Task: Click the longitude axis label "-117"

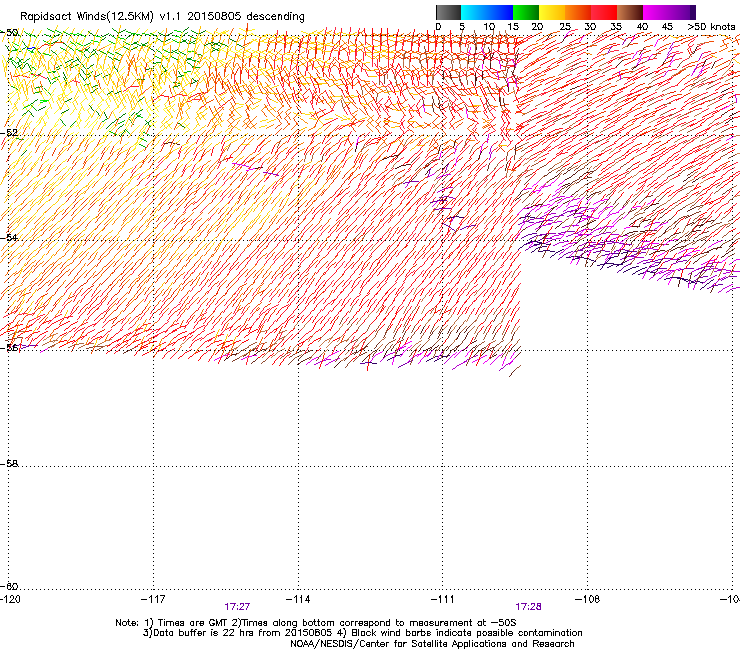Action: click(153, 599)
